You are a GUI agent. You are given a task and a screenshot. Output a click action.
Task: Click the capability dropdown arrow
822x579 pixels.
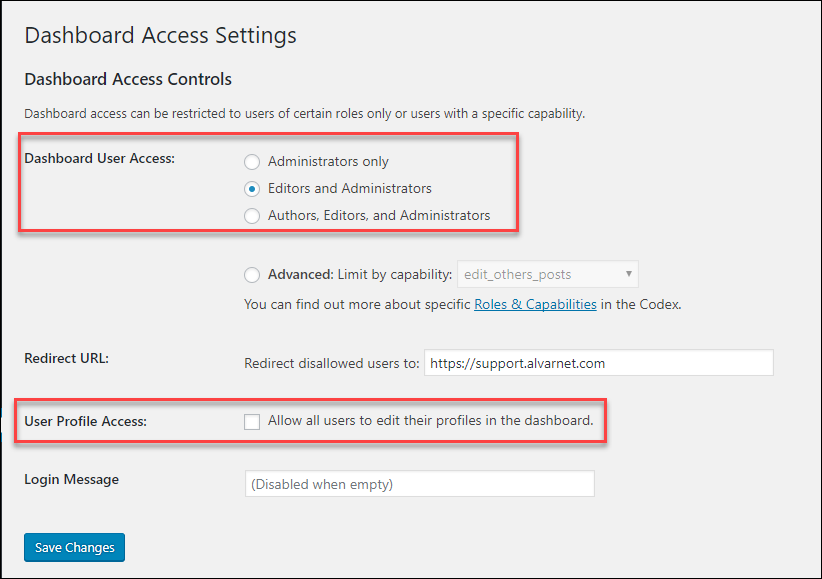[629, 274]
